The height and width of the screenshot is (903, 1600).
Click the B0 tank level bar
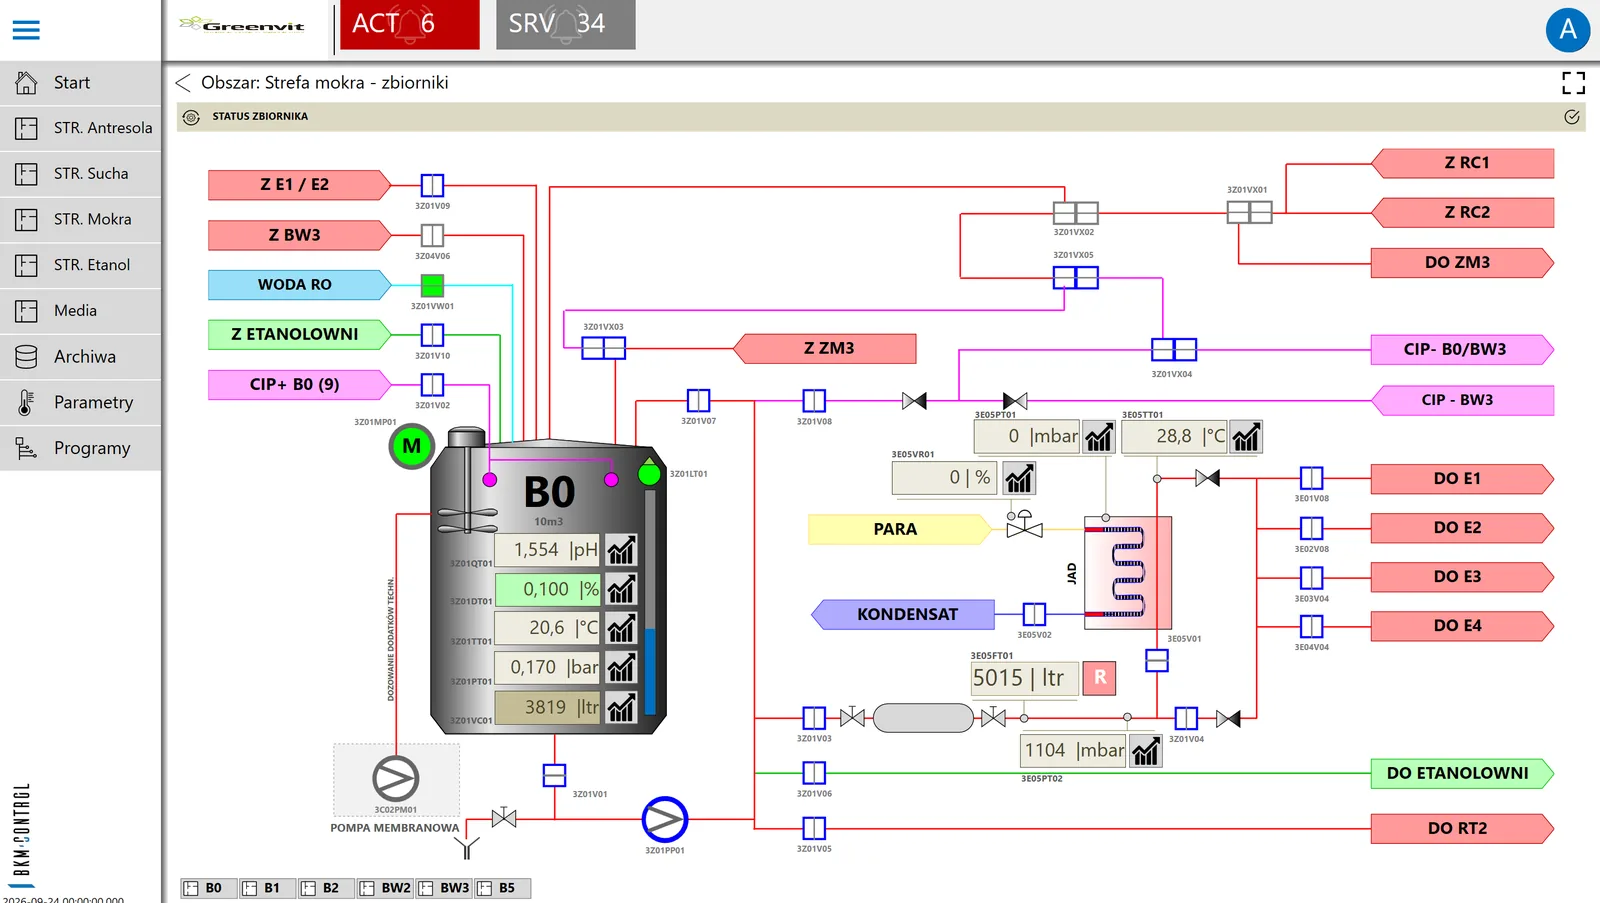(650, 603)
